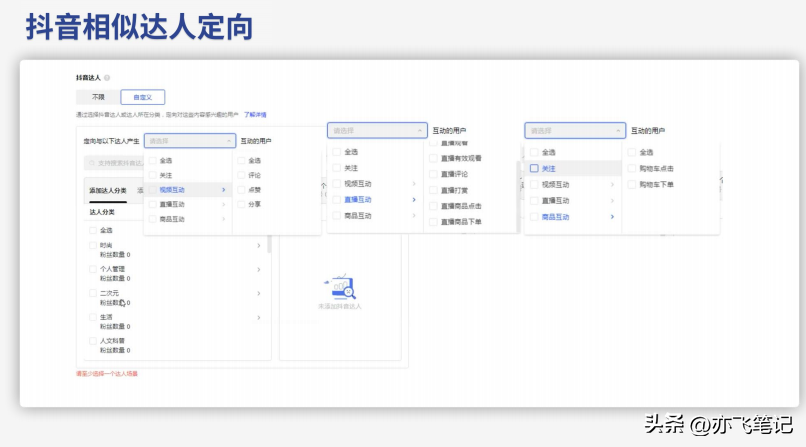Screen dimensions: 806x447
Task: Open the 了解详情 link
Action: (x=255, y=115)
